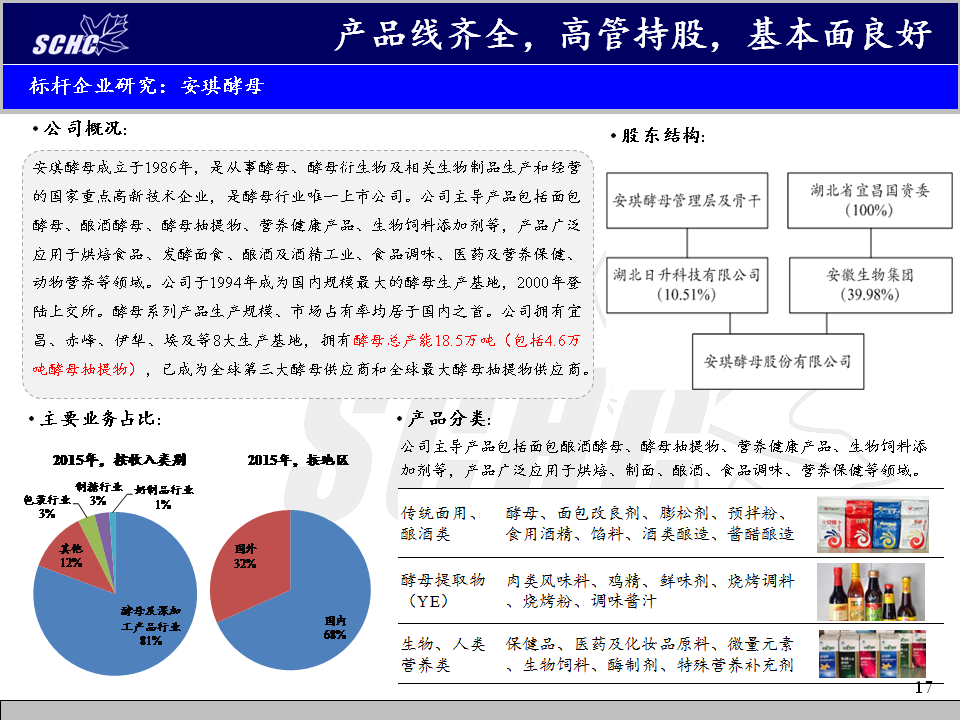This screenshot has width=960, height=720.
Task: Select the 传统面用、酿酒类 table row label
Action: click(440, 523)
